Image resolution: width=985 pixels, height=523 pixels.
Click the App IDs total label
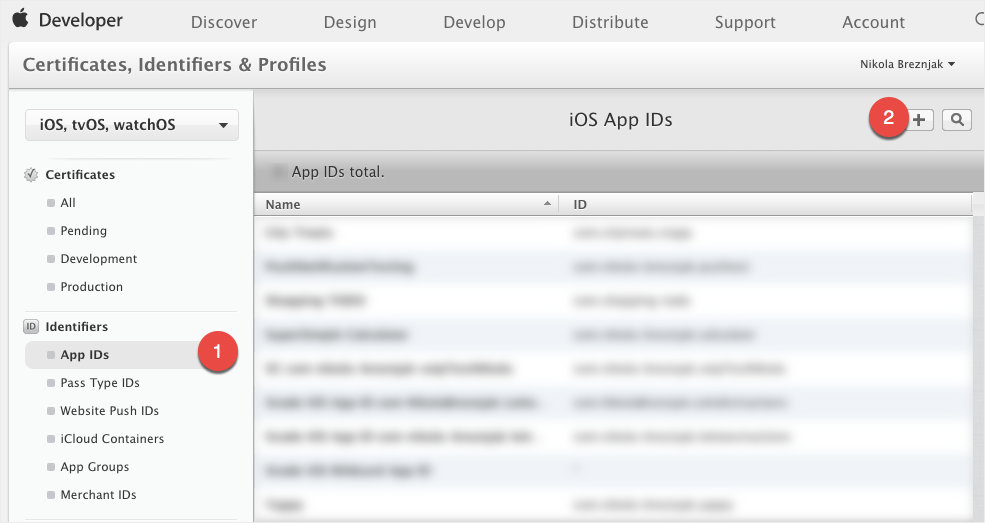337,172
